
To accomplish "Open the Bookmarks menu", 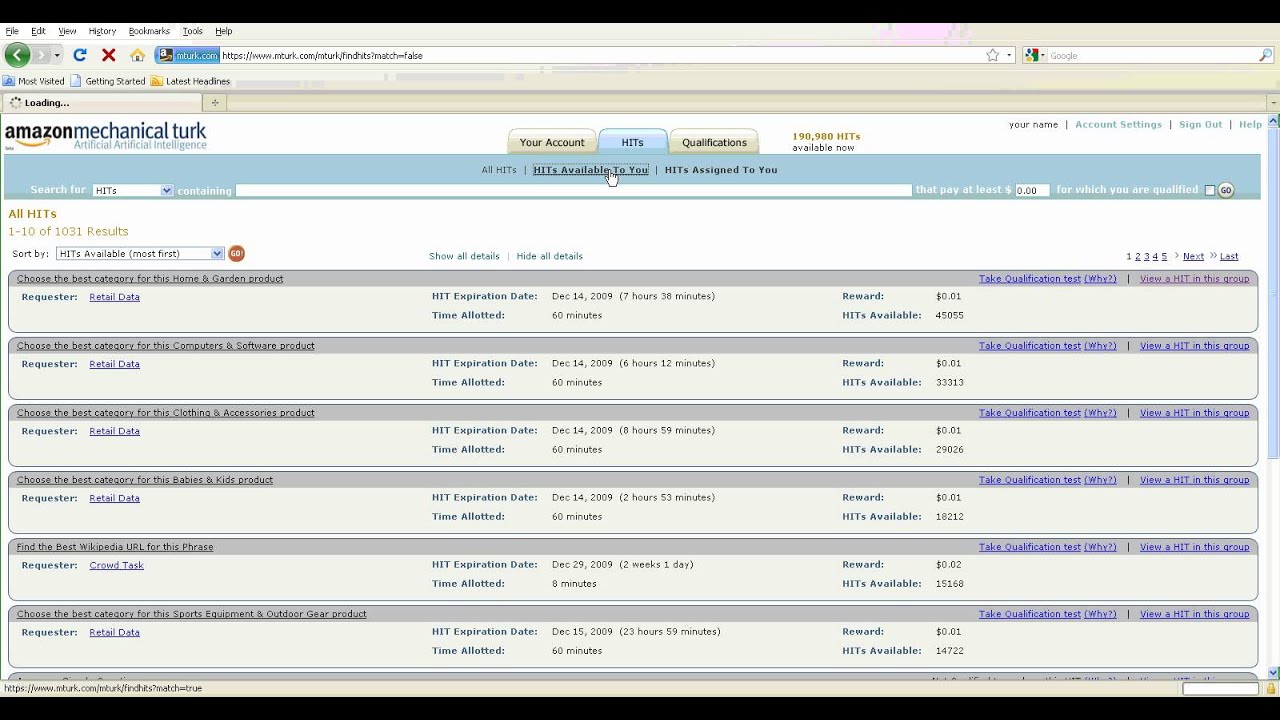I will 149,31.
